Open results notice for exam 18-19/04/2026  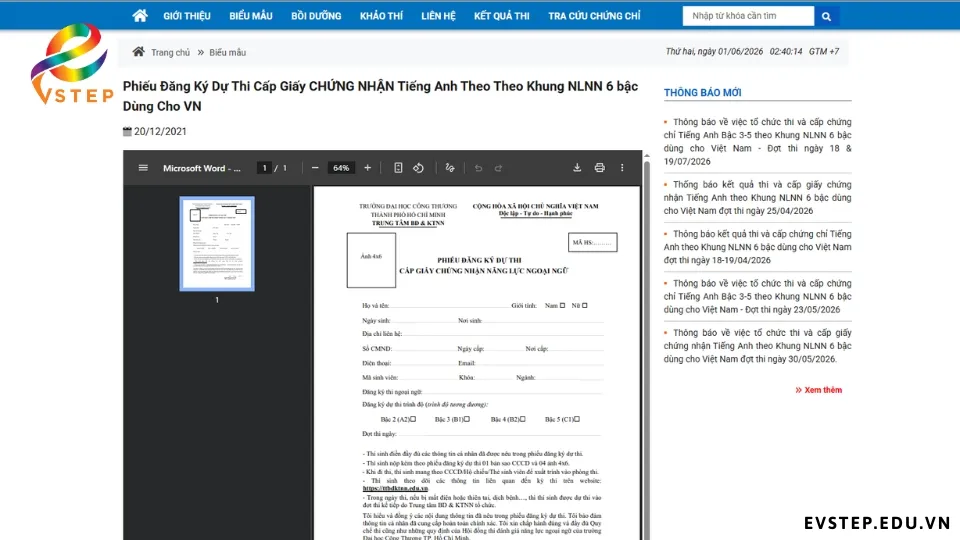(x=757, y=247)
